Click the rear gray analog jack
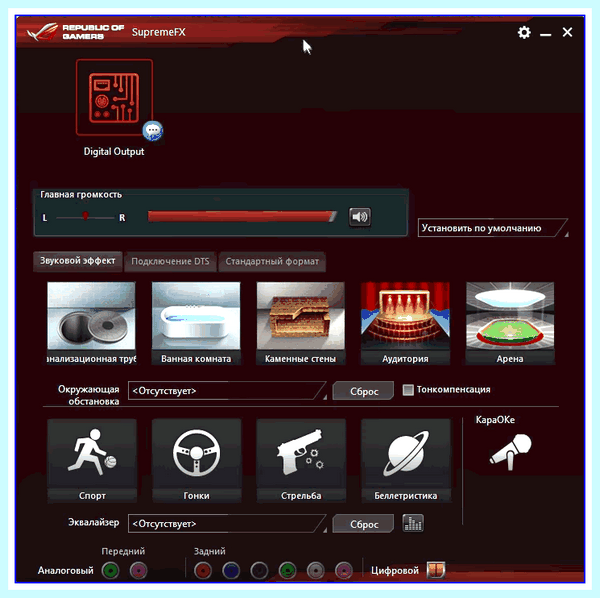Screen dimensions: 600x598 point(316,570)
